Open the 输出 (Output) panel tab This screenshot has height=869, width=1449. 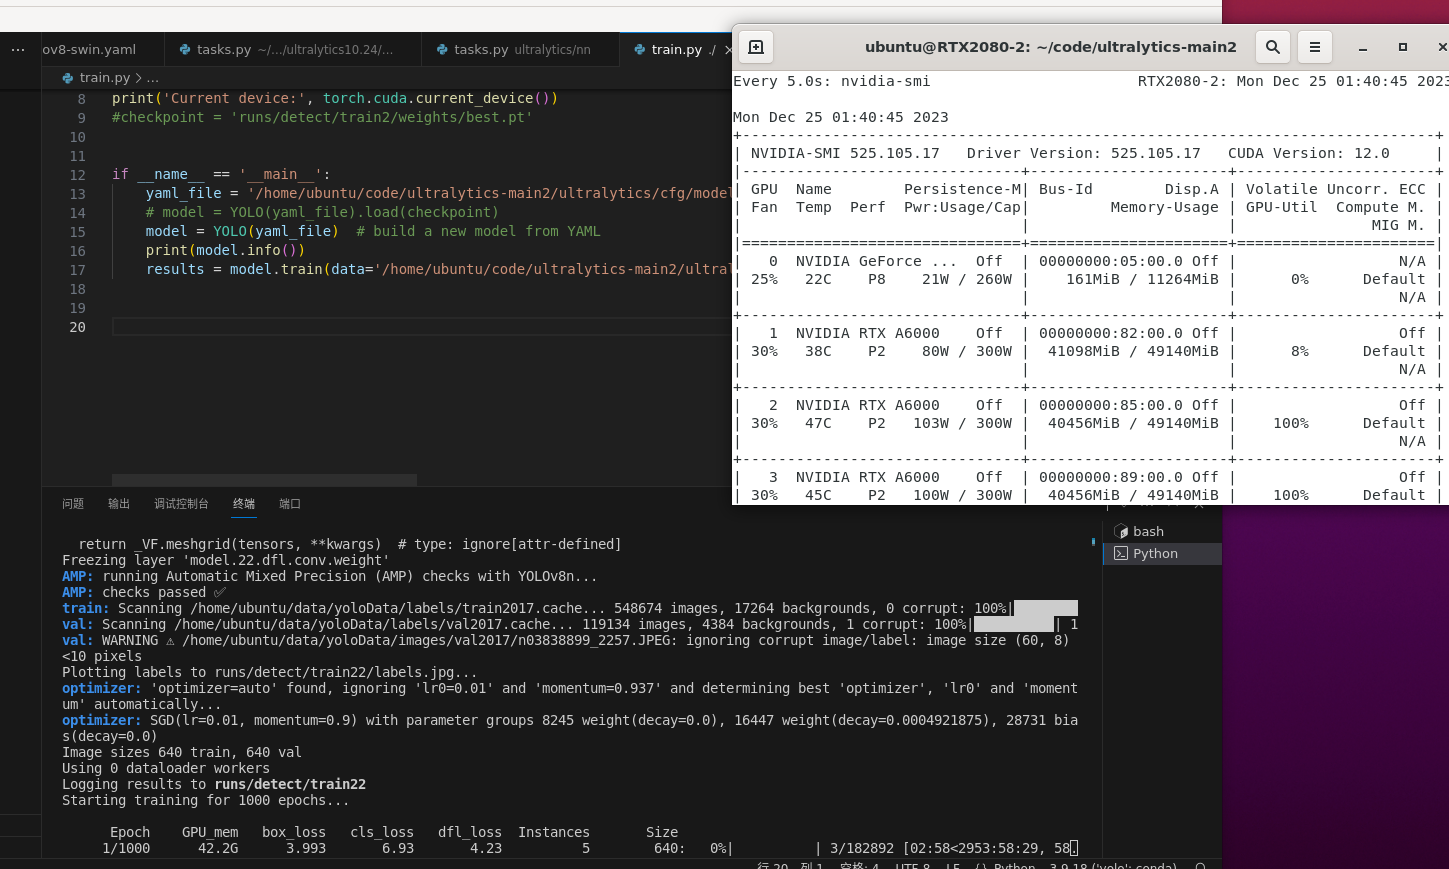click(119, 504)
